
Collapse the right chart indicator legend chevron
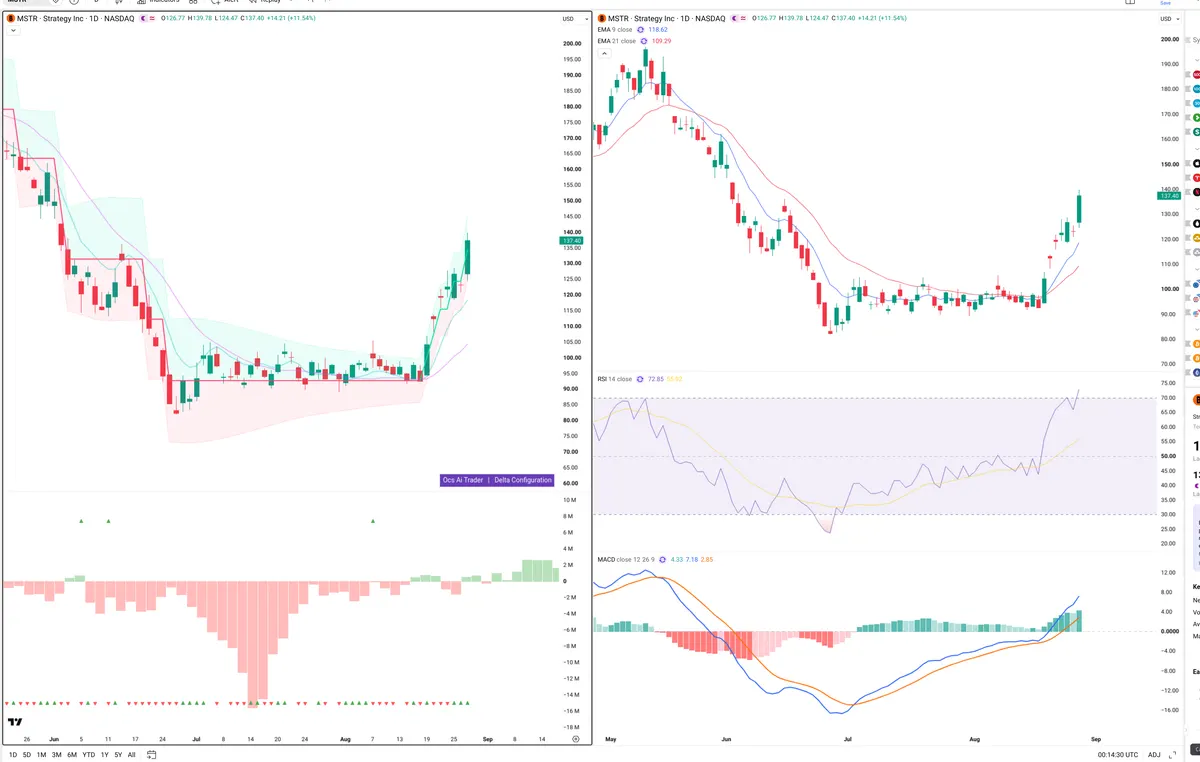(604, 53)
